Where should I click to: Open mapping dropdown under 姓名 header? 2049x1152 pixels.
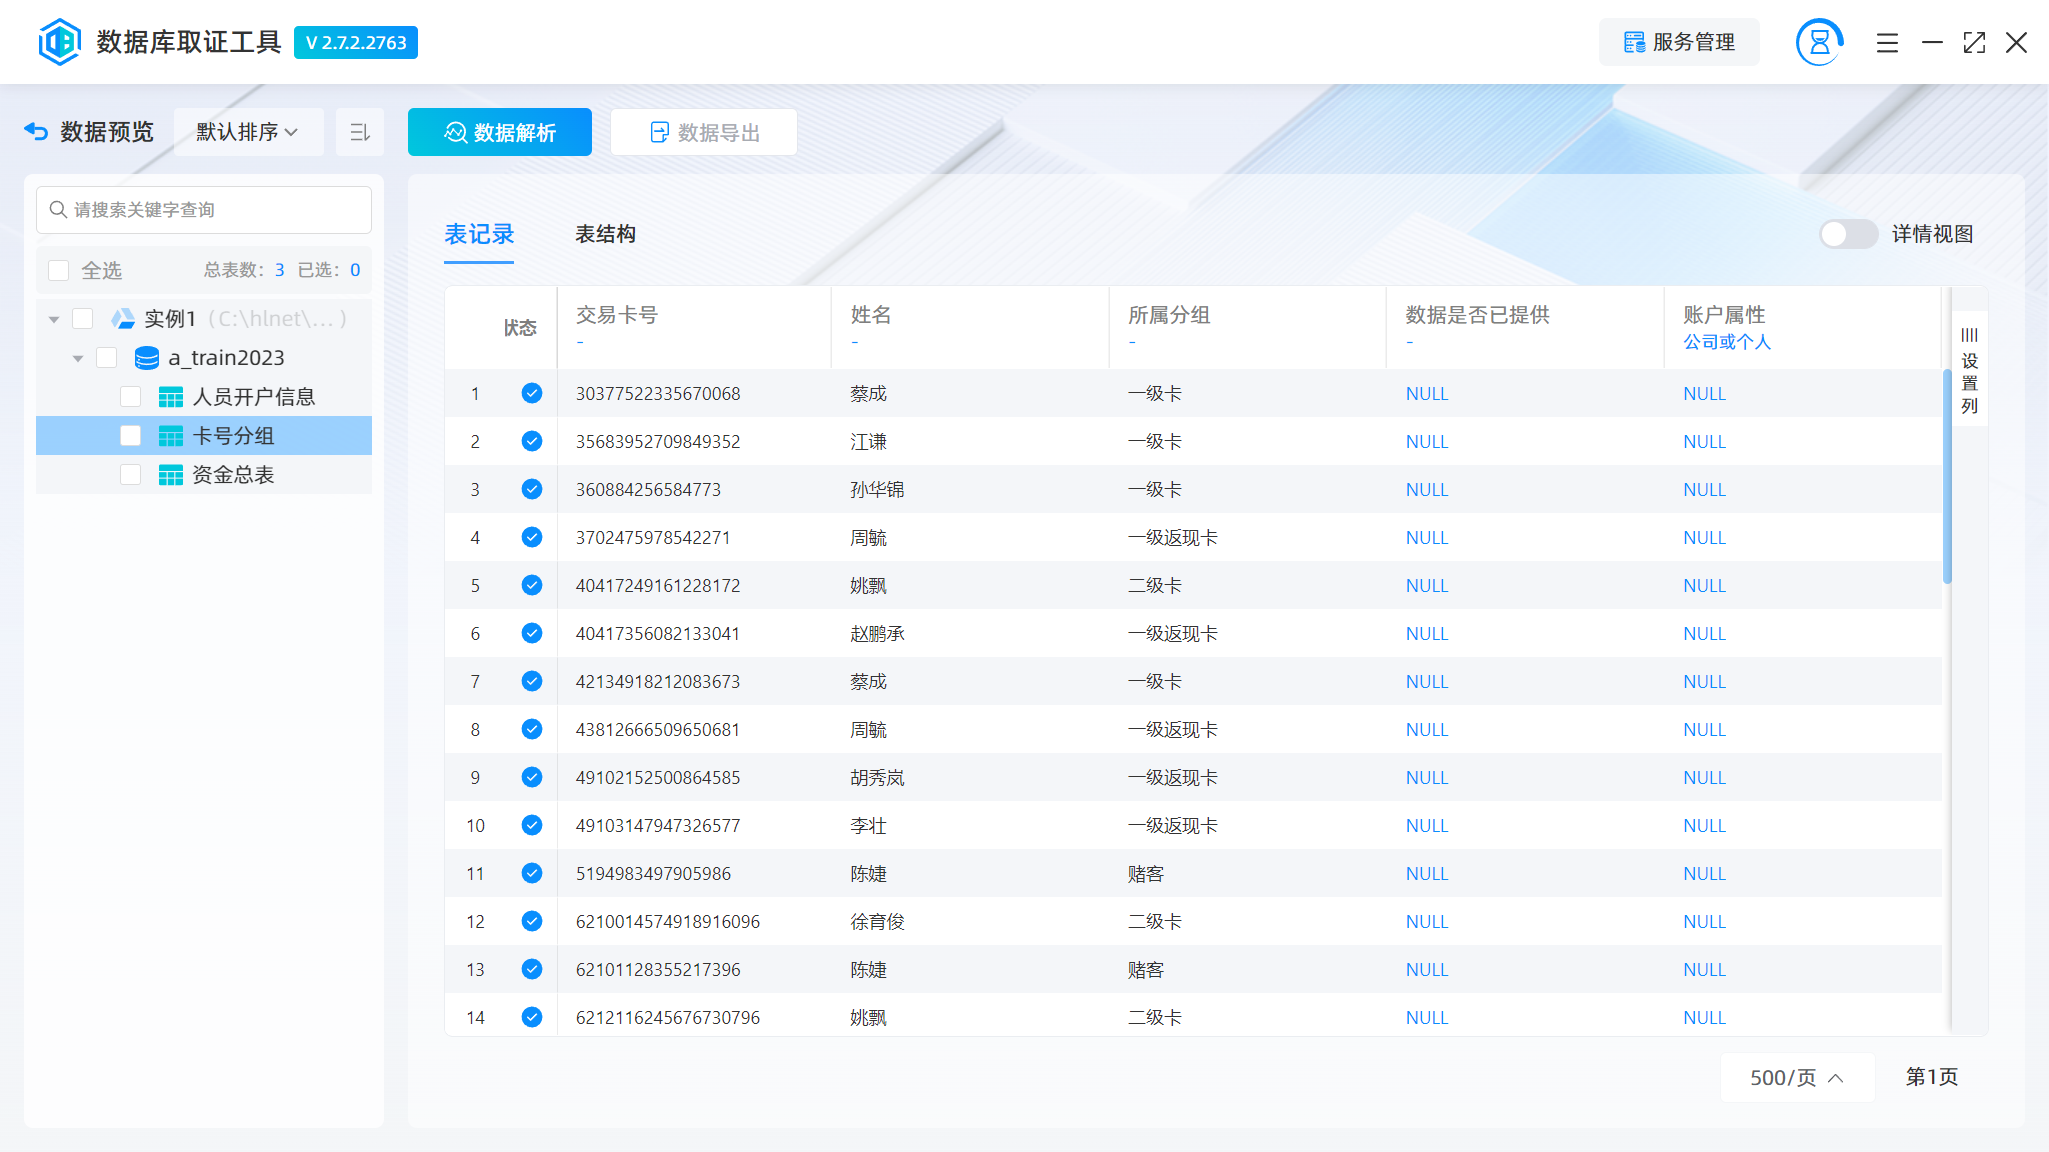[x=855, y=342]
